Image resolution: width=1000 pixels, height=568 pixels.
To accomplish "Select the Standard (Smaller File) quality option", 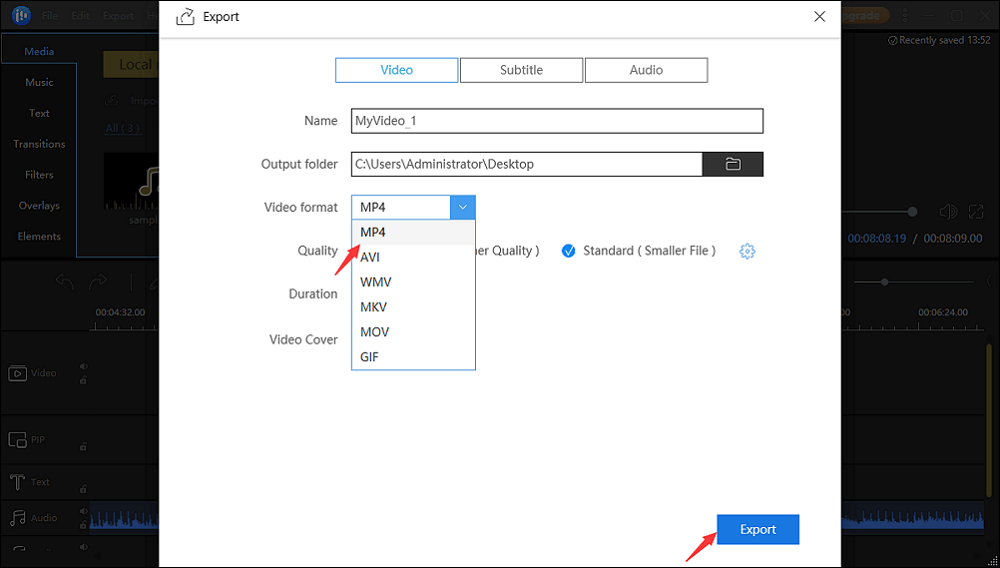I will coord(569,251).
